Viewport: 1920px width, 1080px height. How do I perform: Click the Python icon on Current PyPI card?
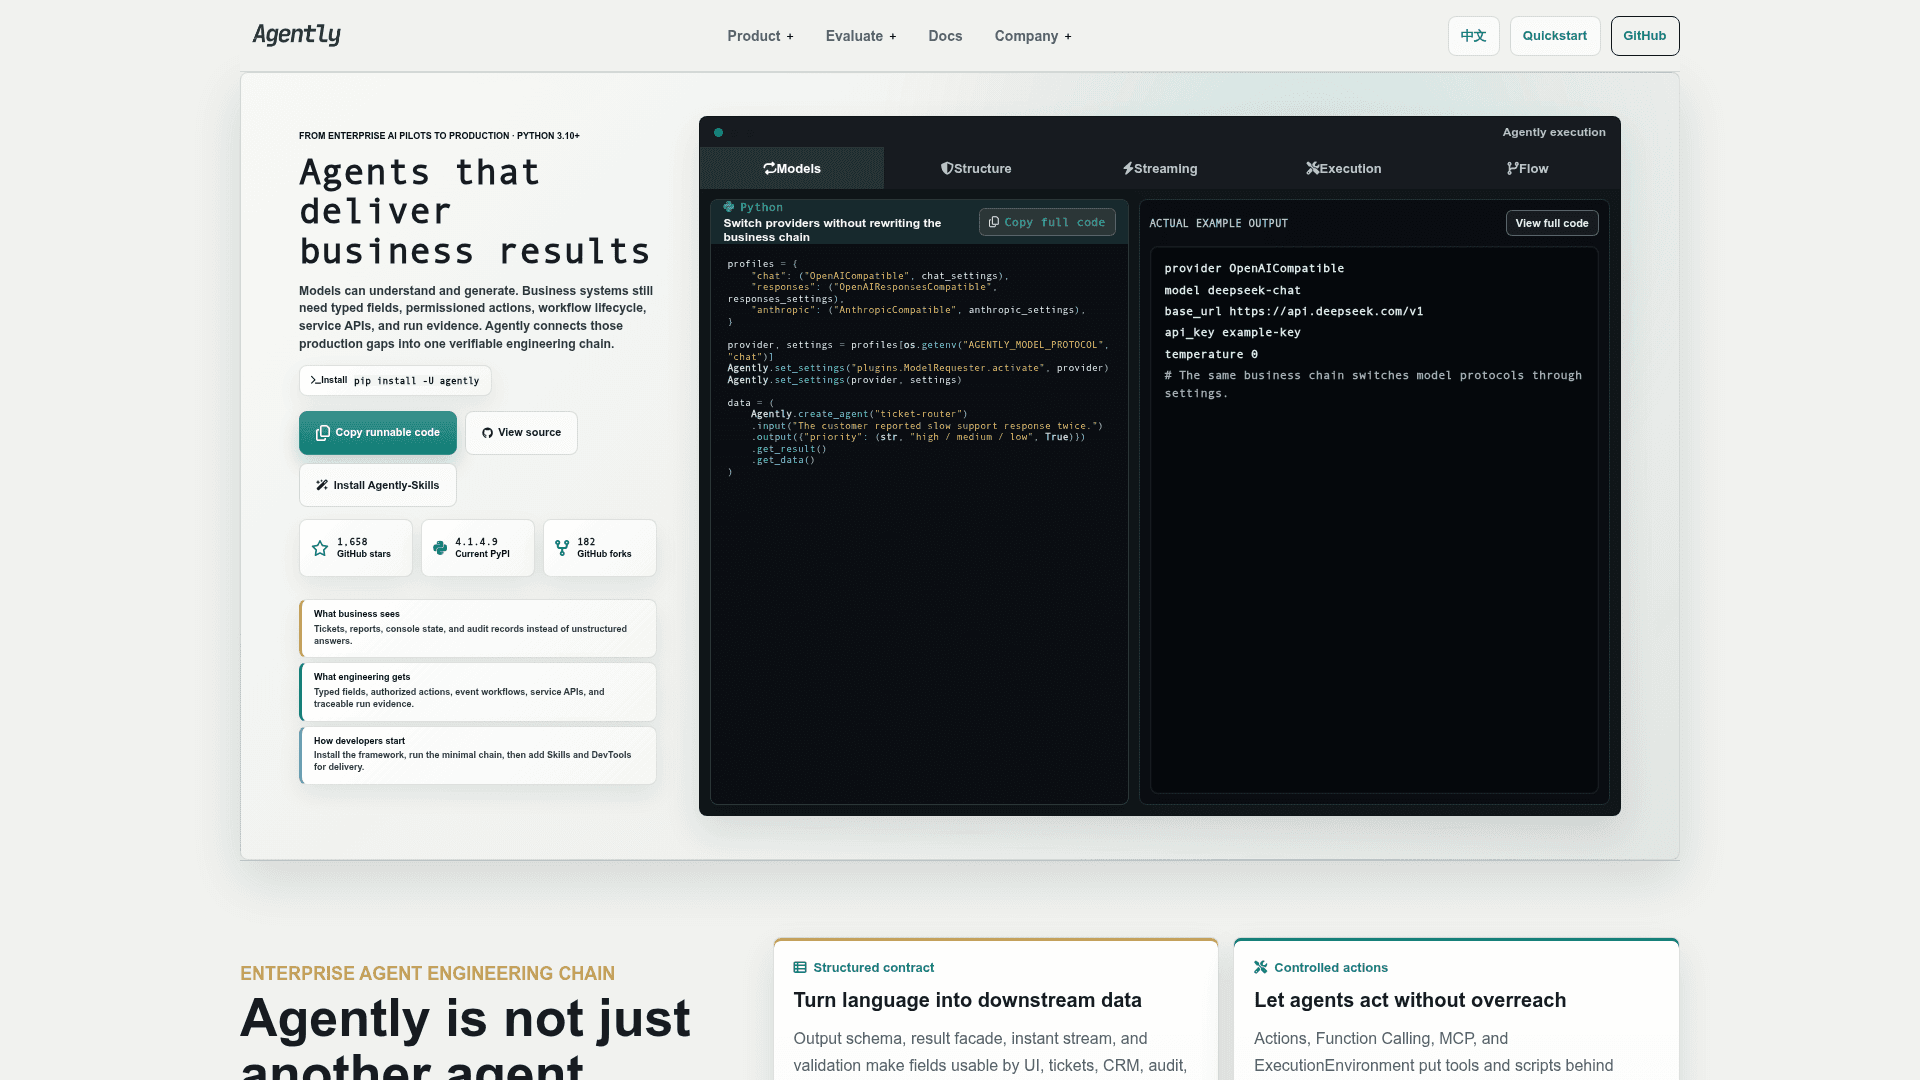440,548
